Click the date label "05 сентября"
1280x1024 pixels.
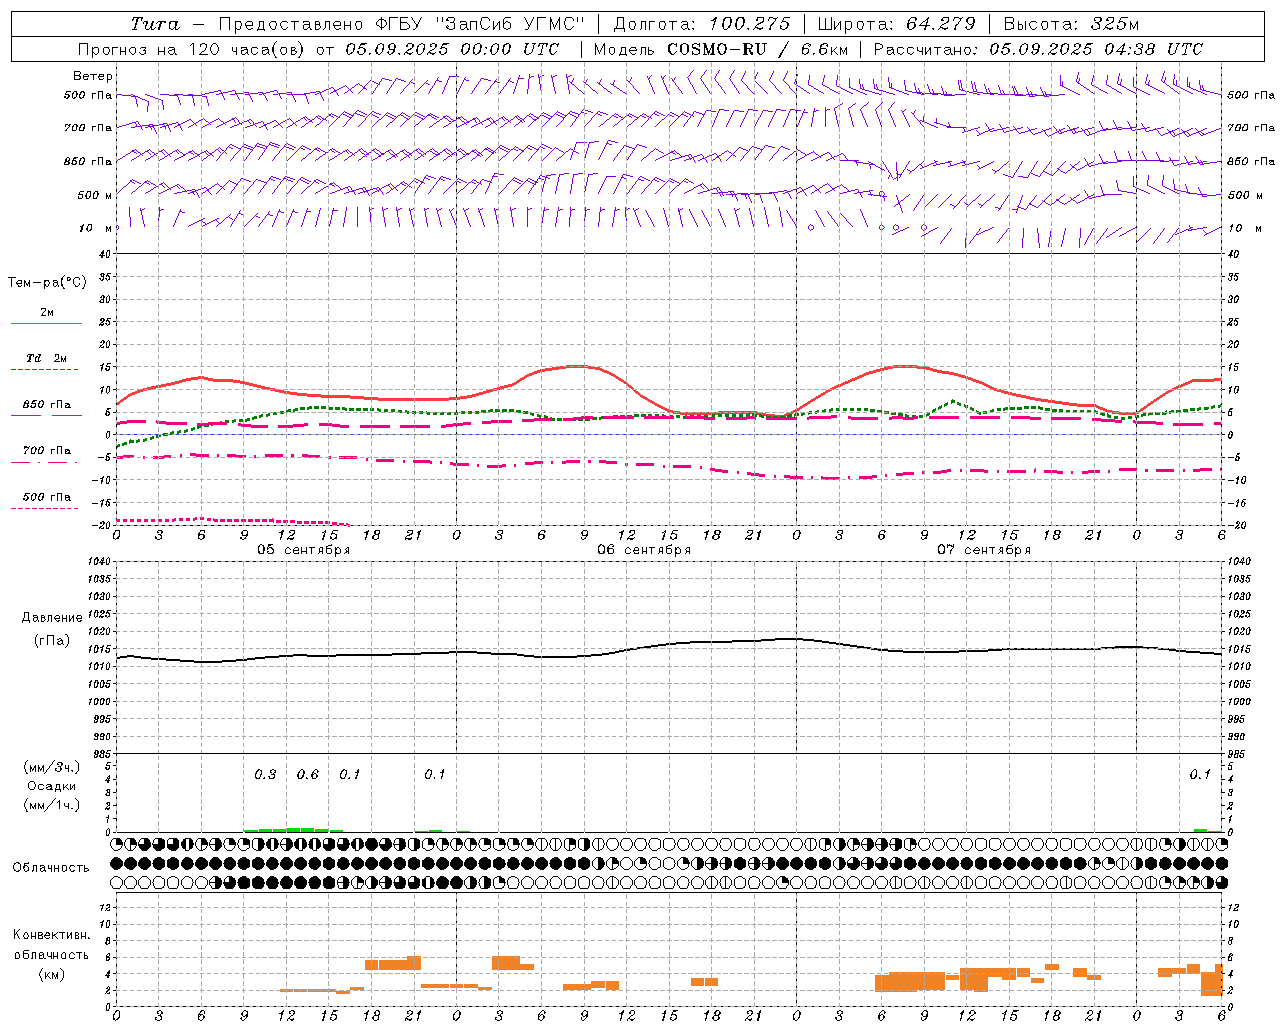click(x=304, y=550)
